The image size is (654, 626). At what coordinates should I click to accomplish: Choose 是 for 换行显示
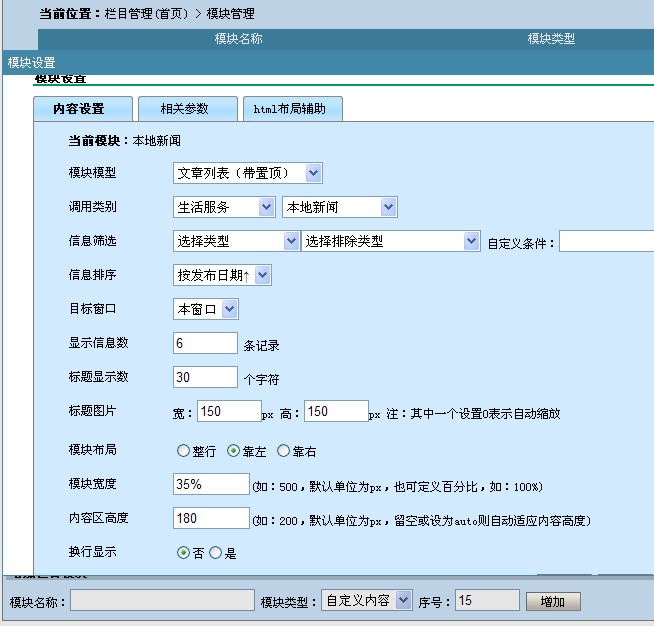[215, 553]
